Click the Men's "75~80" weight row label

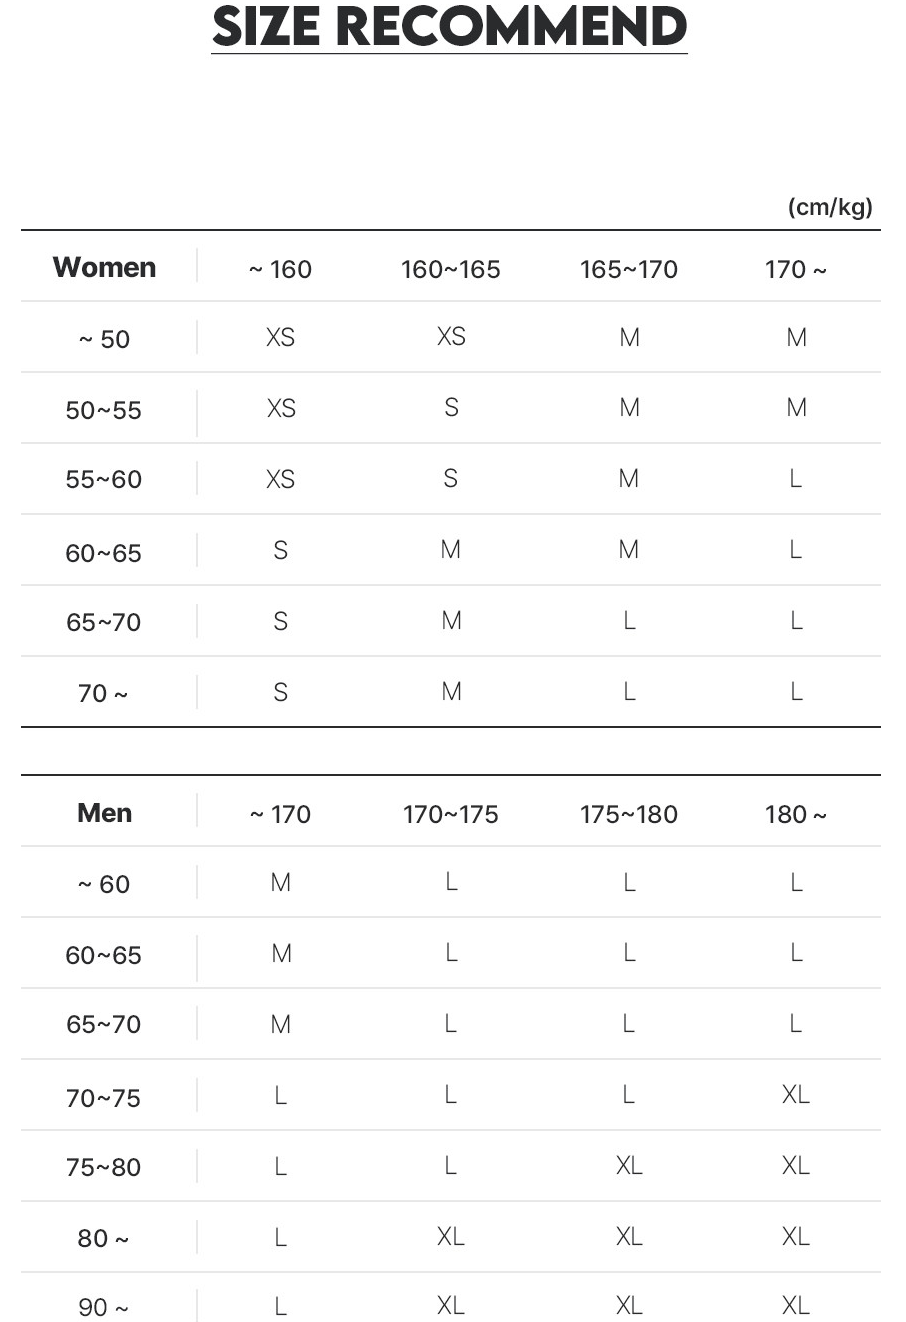(104, 1167)
